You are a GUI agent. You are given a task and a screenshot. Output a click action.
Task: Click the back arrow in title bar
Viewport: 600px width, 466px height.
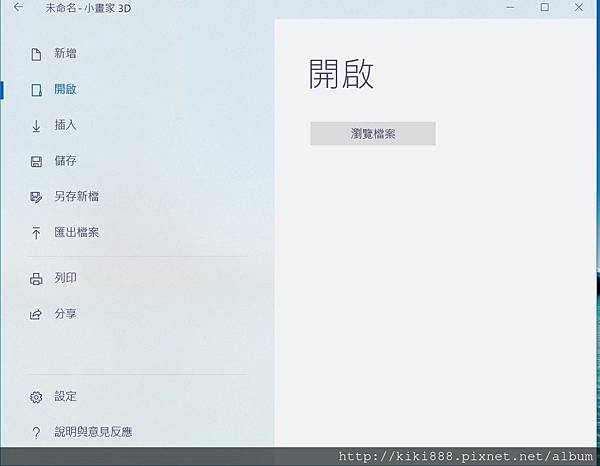click(18, 7)
